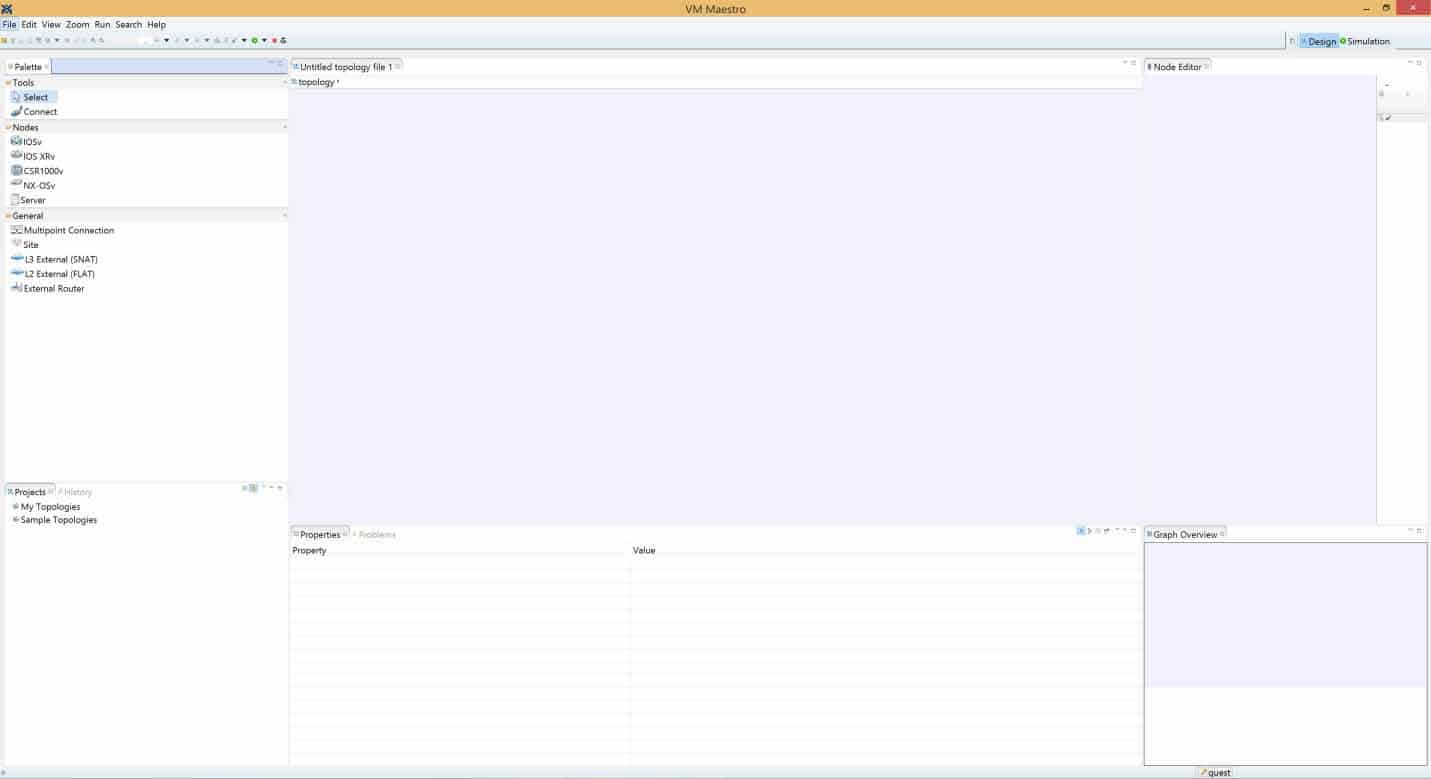Maximize the Graph Overview panel
This screenshot has height=779, width=1431.
tap(1419, 530)
